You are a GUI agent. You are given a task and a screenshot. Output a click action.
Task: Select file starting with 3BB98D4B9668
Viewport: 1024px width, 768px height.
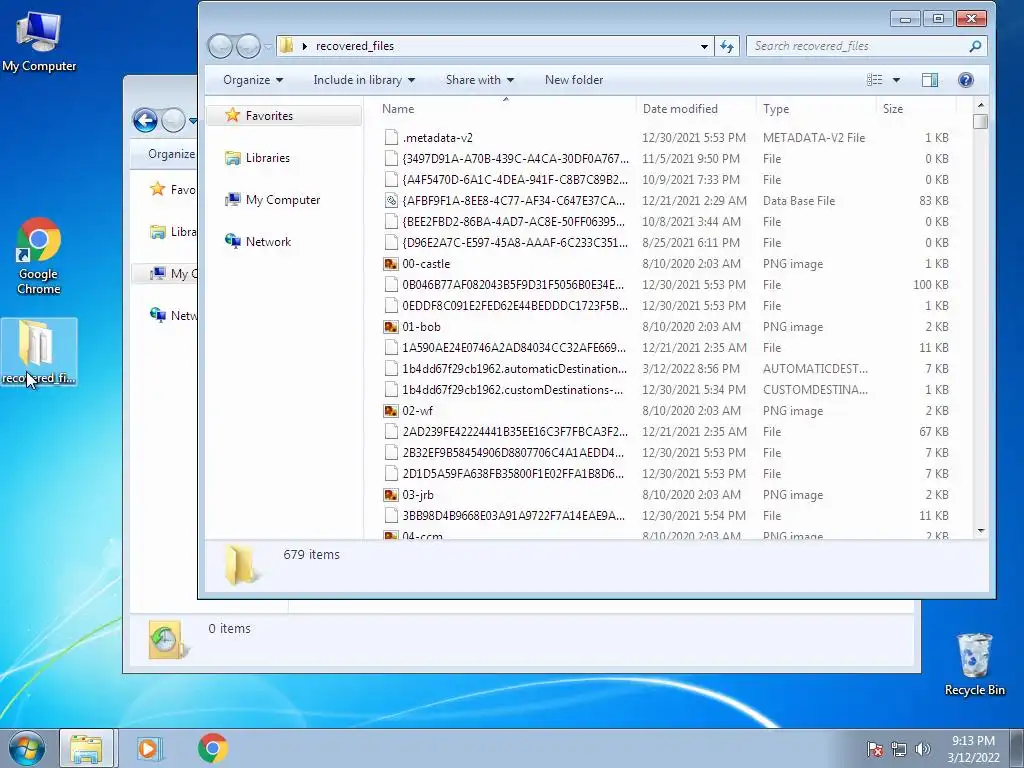pyautogui.click(x=666, y=516)
